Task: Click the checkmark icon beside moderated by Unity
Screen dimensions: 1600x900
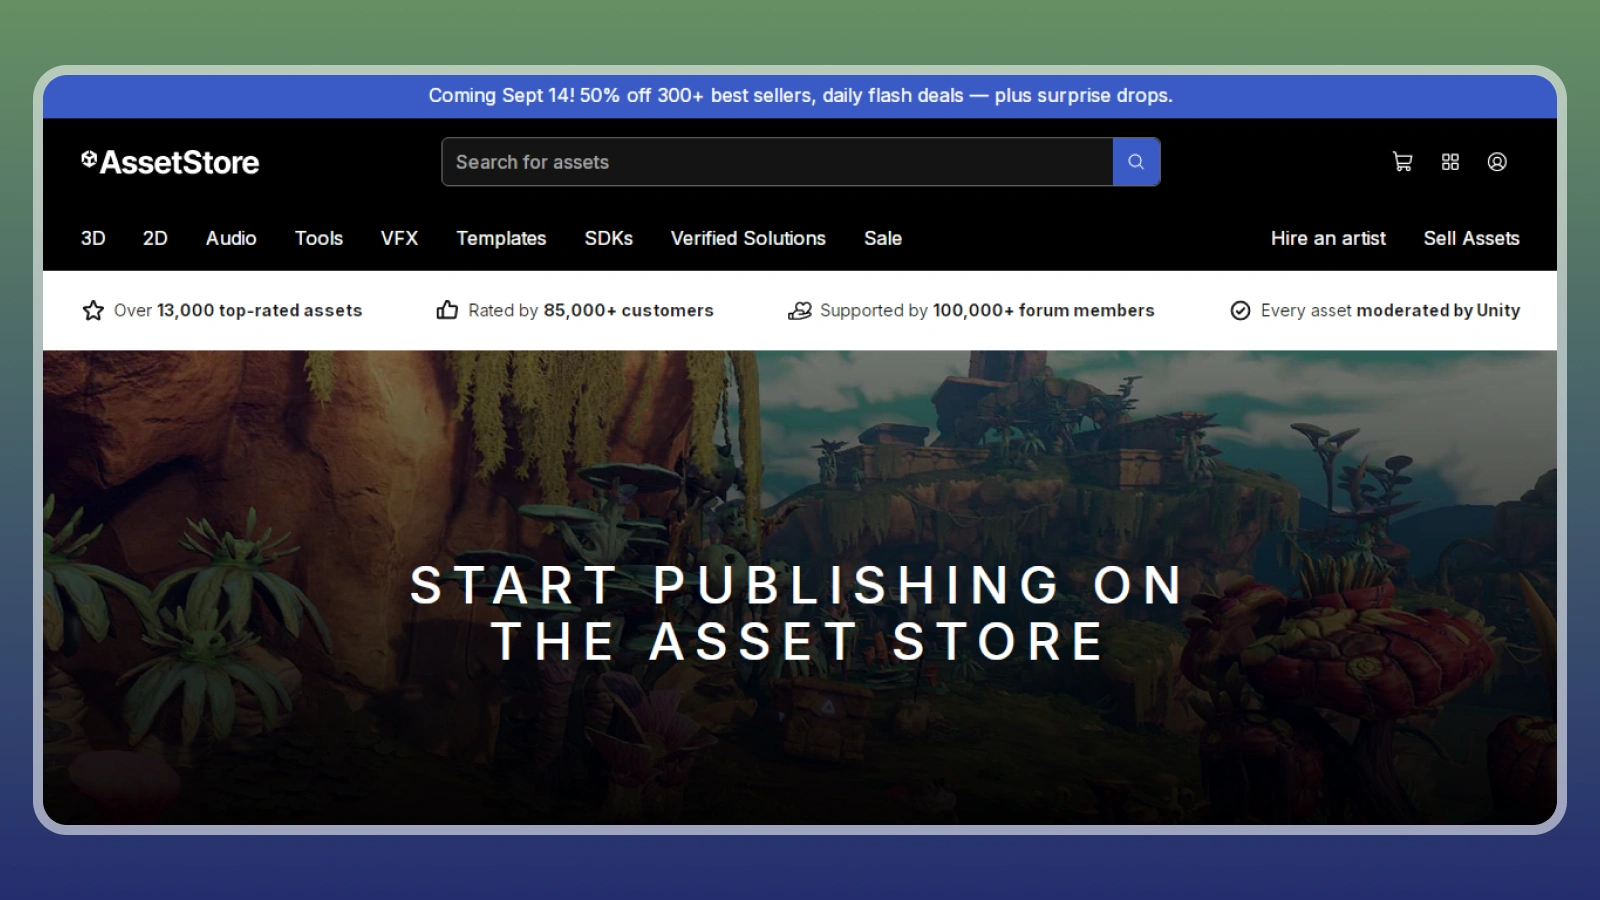Action: (1240, 310)
